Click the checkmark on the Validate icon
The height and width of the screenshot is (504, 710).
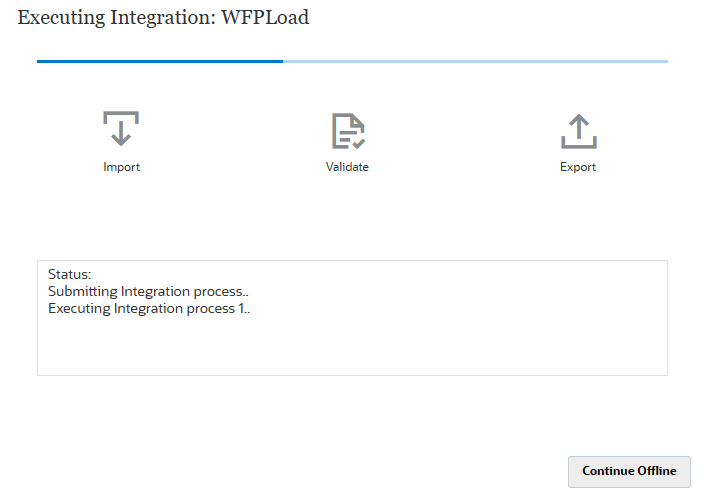click(x=358, y=142)
